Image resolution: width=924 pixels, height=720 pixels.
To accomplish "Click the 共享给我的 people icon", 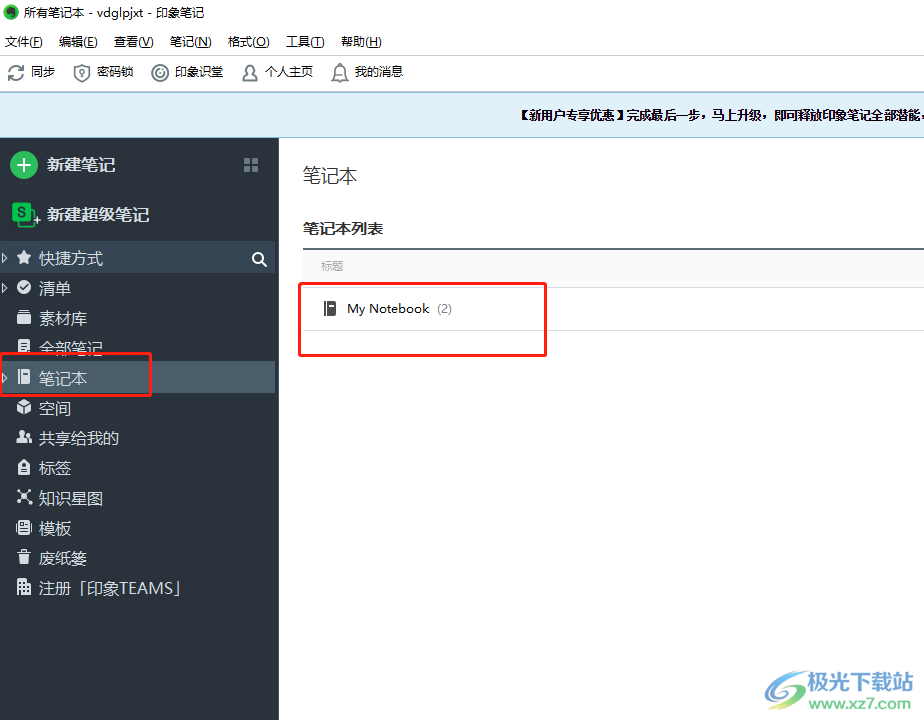I will click(x=24, y=437).
